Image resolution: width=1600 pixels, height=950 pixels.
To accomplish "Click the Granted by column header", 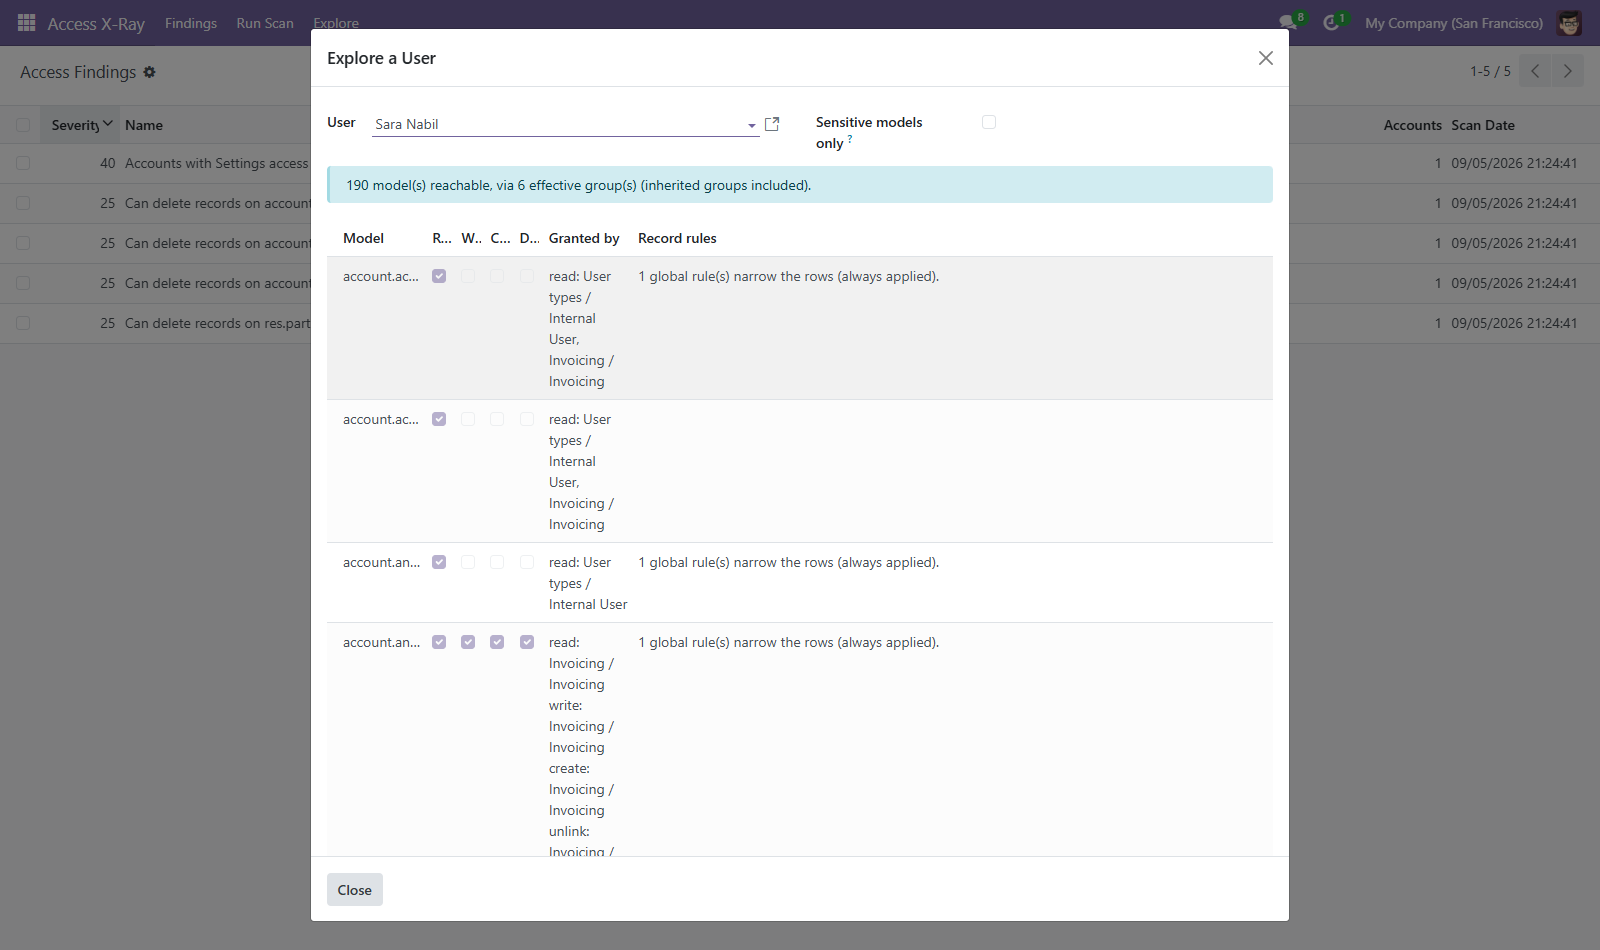I will [x=584, y=238].
